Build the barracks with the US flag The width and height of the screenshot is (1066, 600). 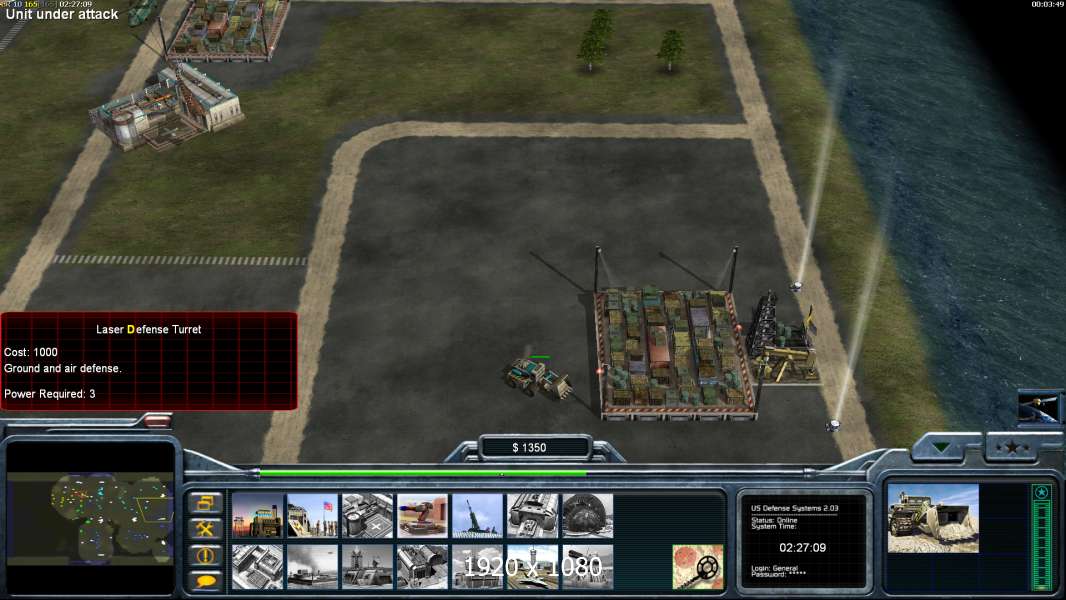click(312, 516)
